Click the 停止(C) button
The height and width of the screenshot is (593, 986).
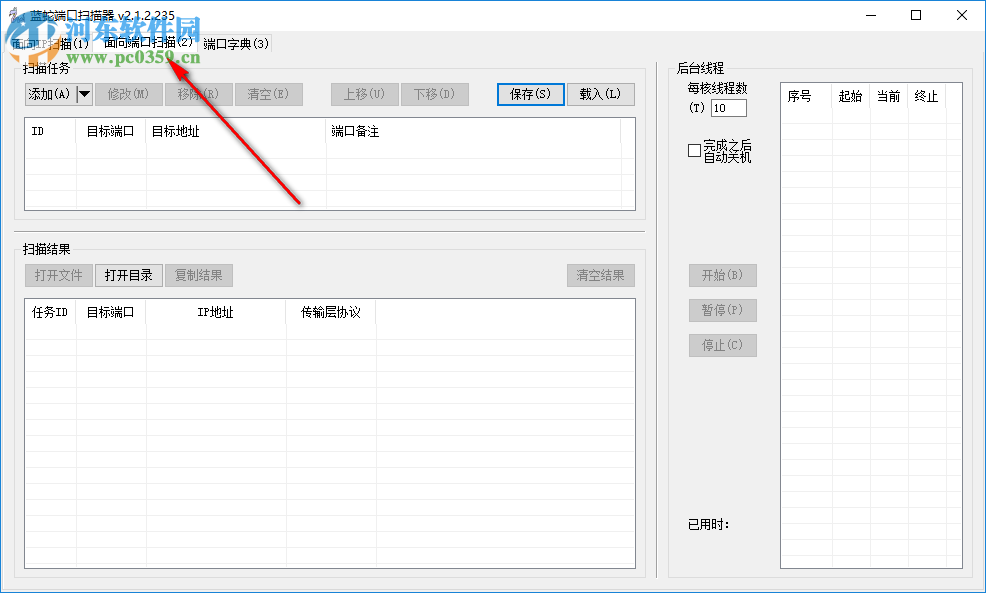(723, 345)
